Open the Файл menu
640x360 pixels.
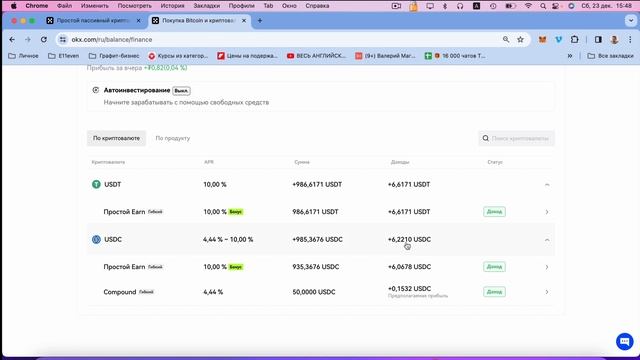point(64,6)
